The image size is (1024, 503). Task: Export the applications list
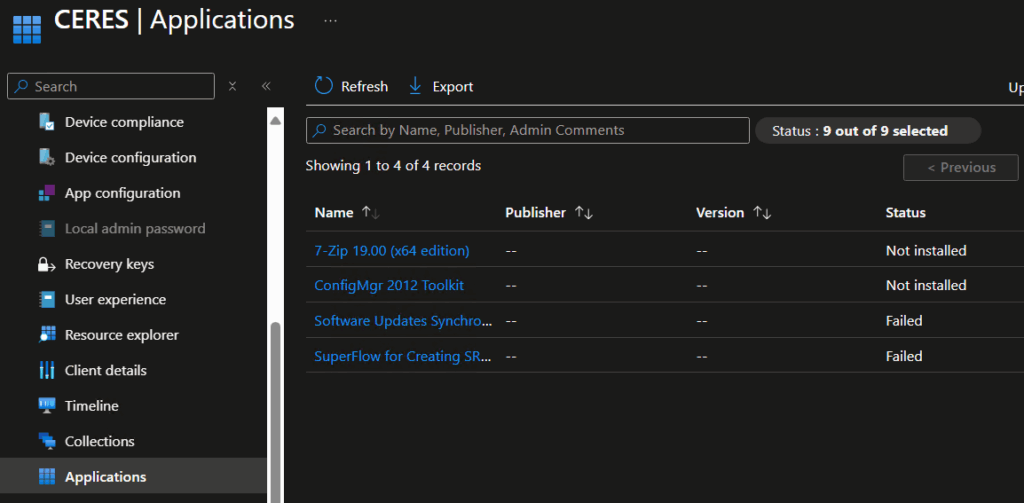tap(441, 87)
